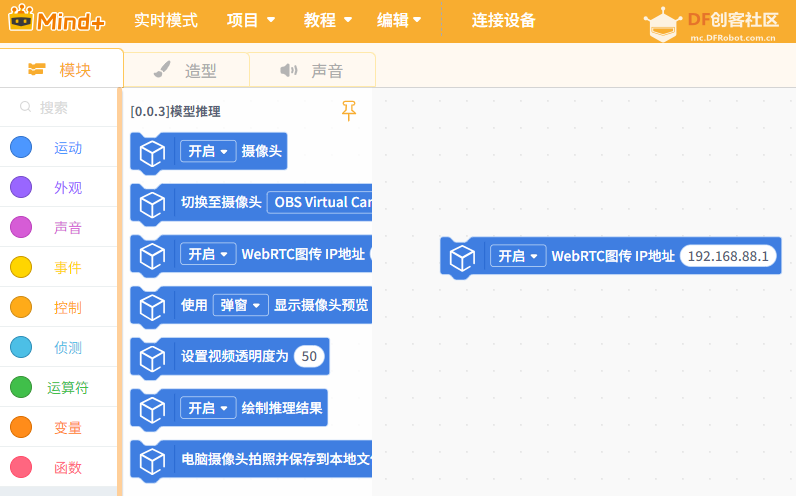Click 电脑摄像头拍照并保存到本地 block text
Screen dimensions: 796x496
277,459
